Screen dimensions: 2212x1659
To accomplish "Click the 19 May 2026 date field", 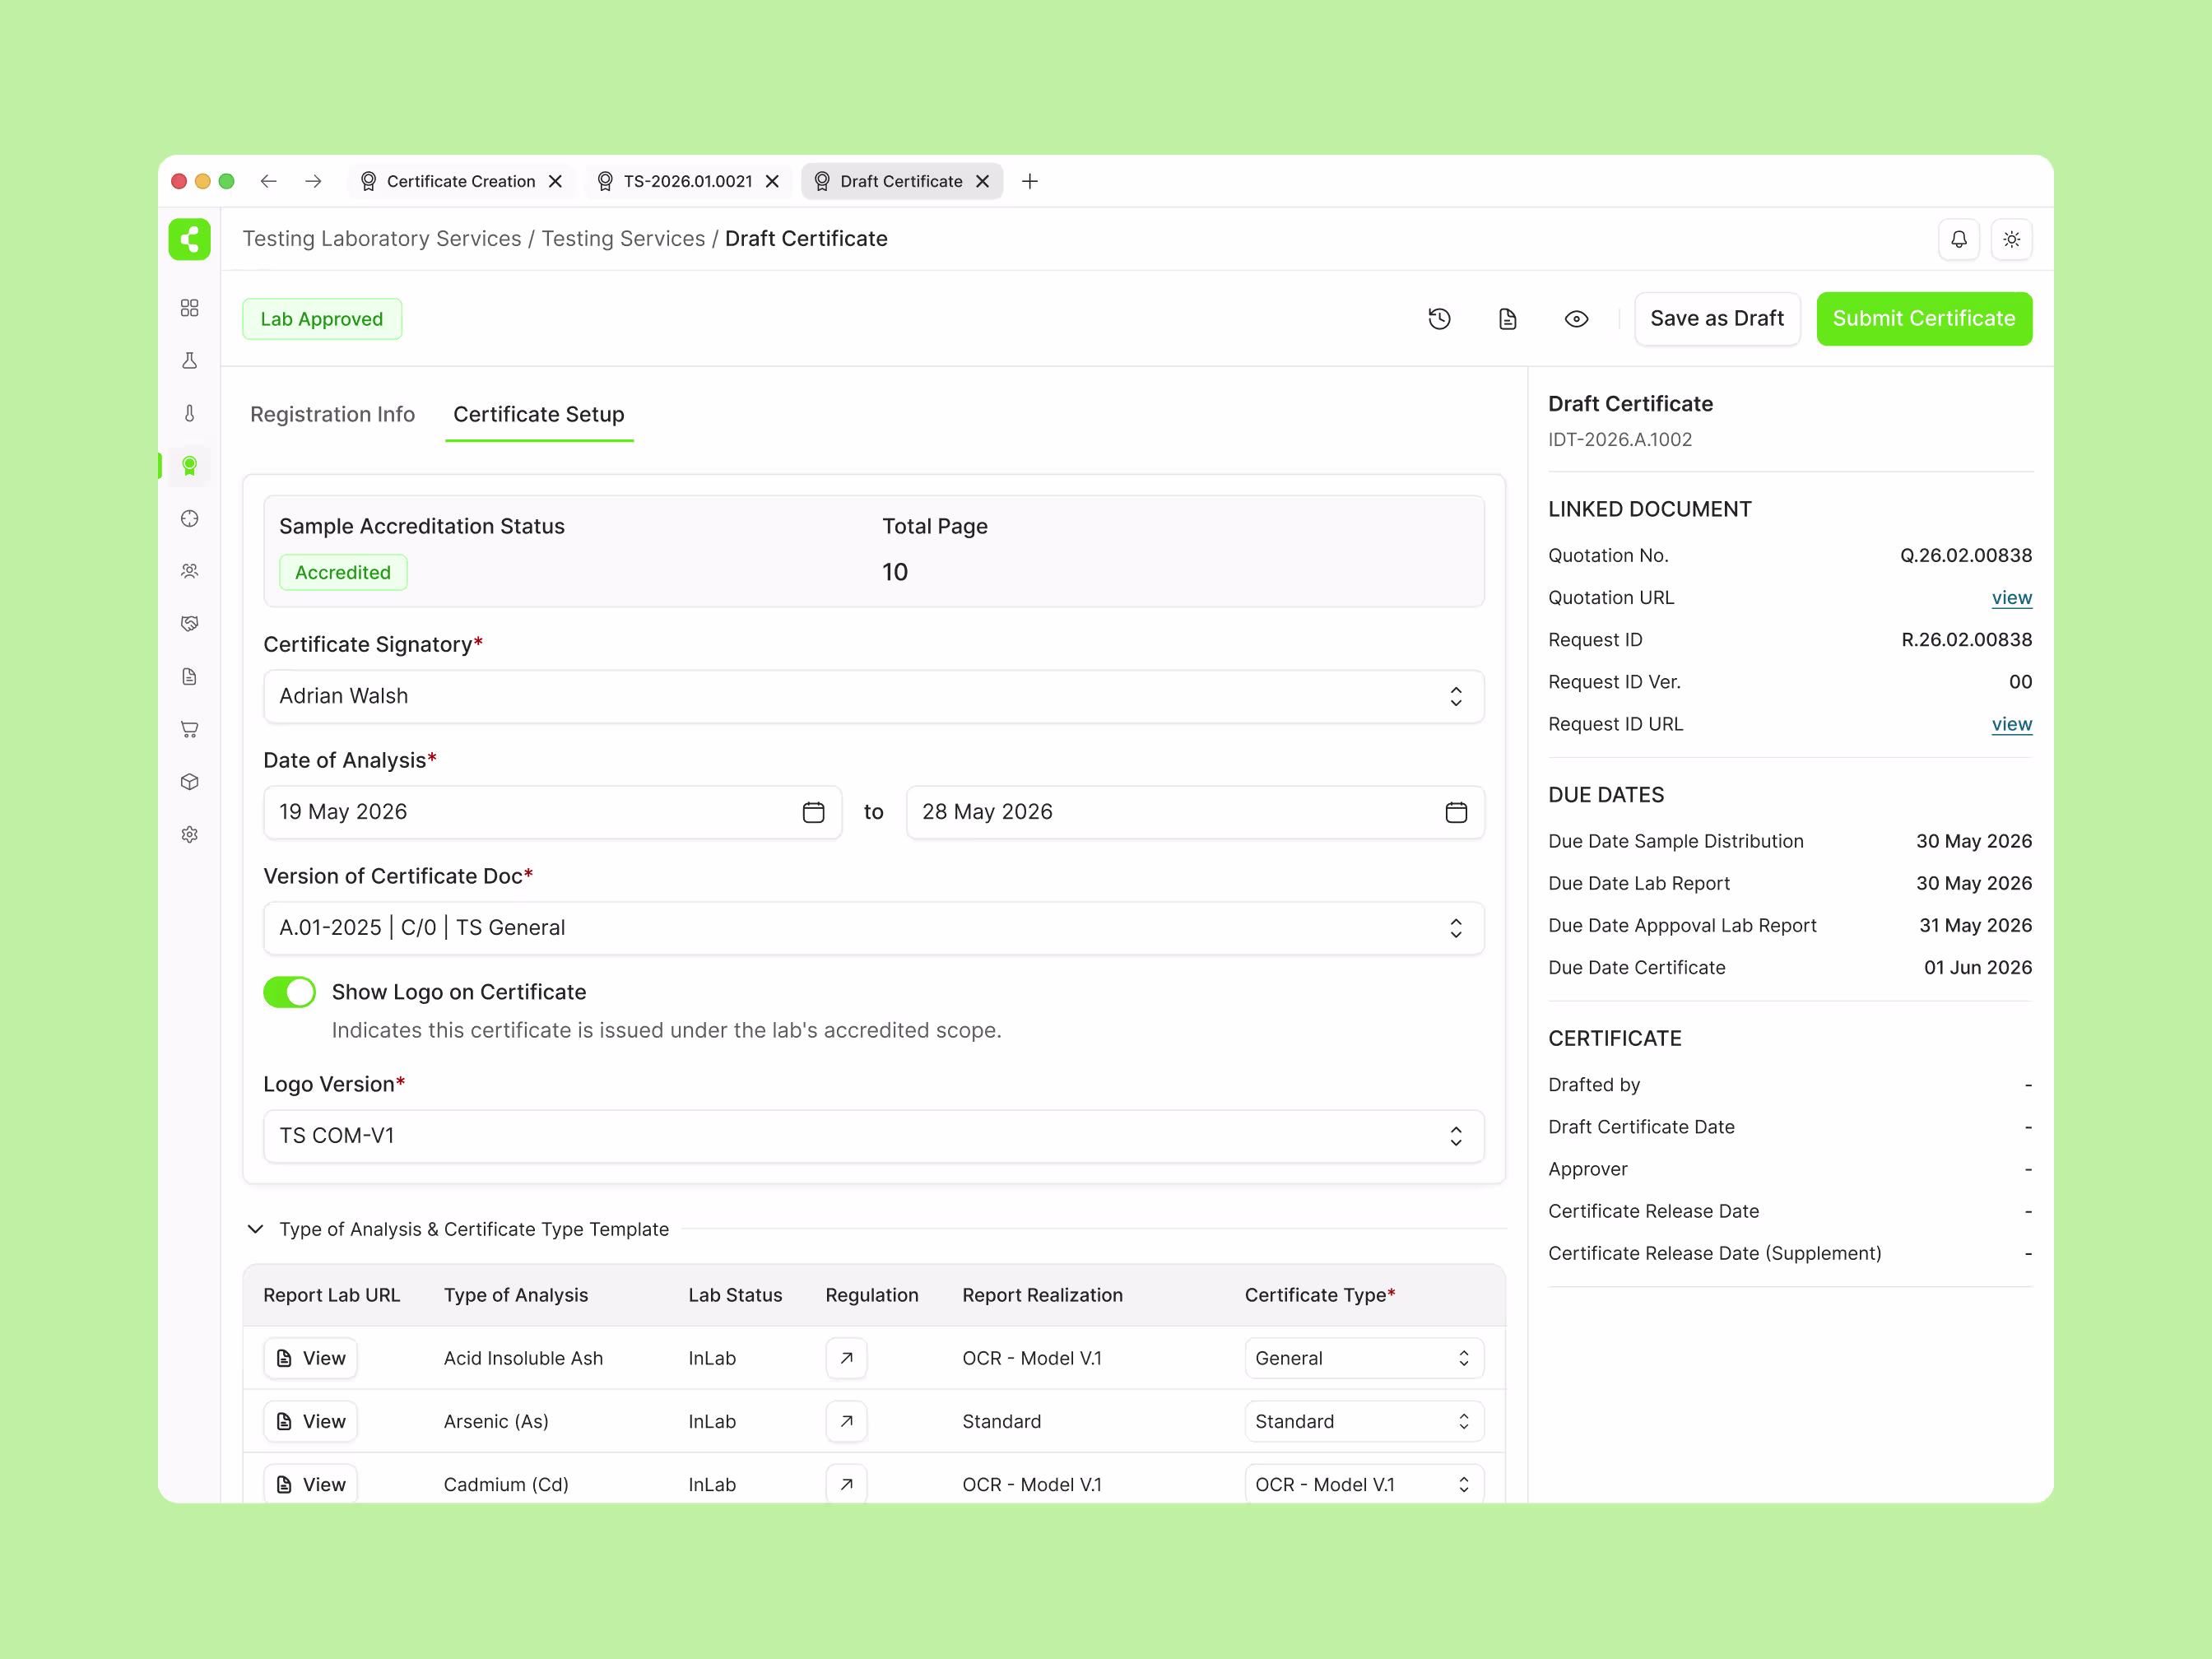I will (x=552, y=812).
